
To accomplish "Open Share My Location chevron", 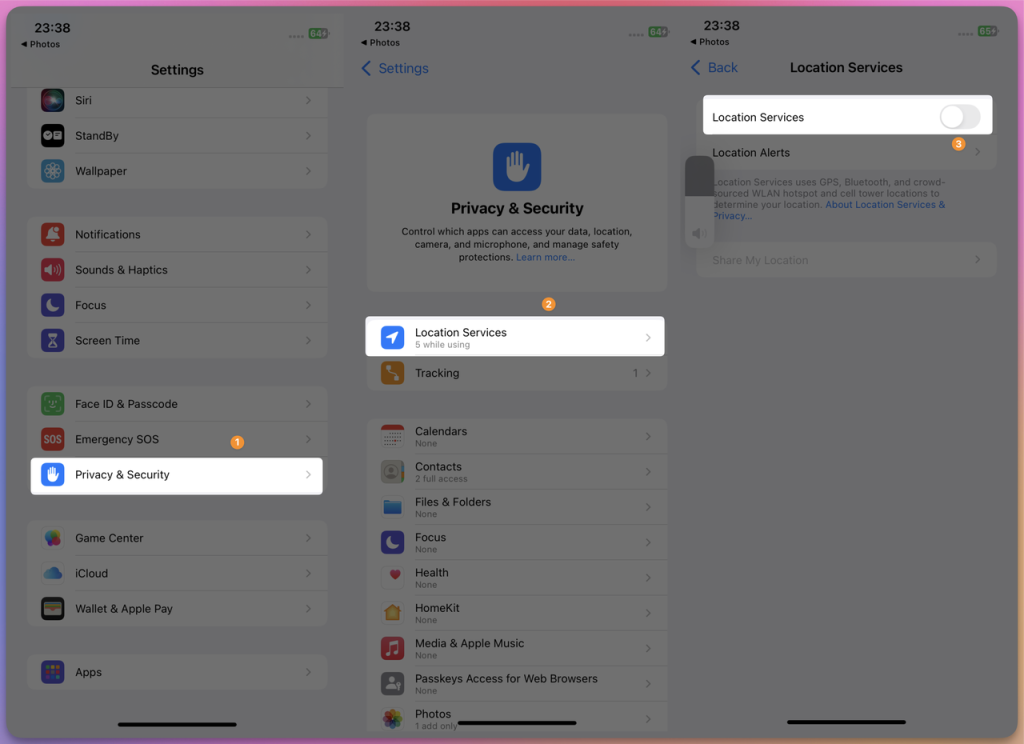I will 978,260.
